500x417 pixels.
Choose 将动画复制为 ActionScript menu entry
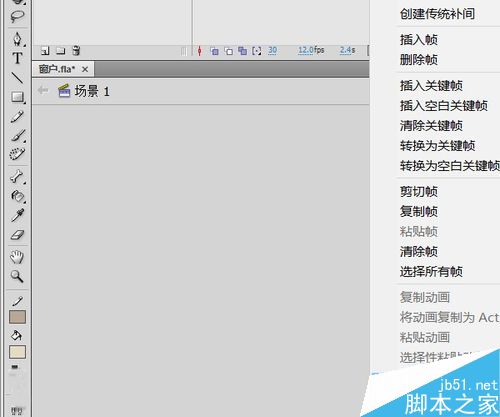[450, 317]
